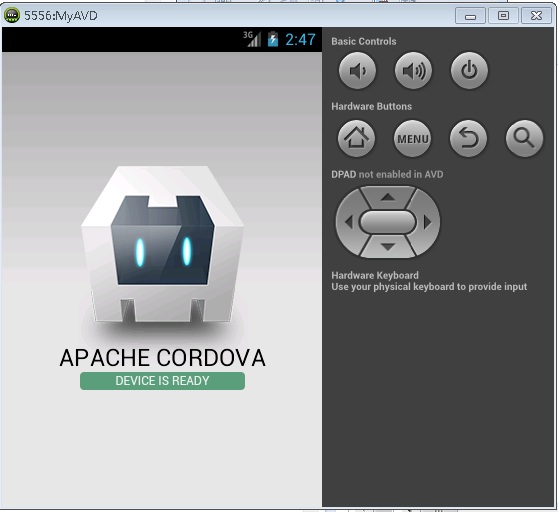Click the DPAD down arrow
Viewport: 558px width, 512px height.
pyautogui.click(x=388, y=246)
